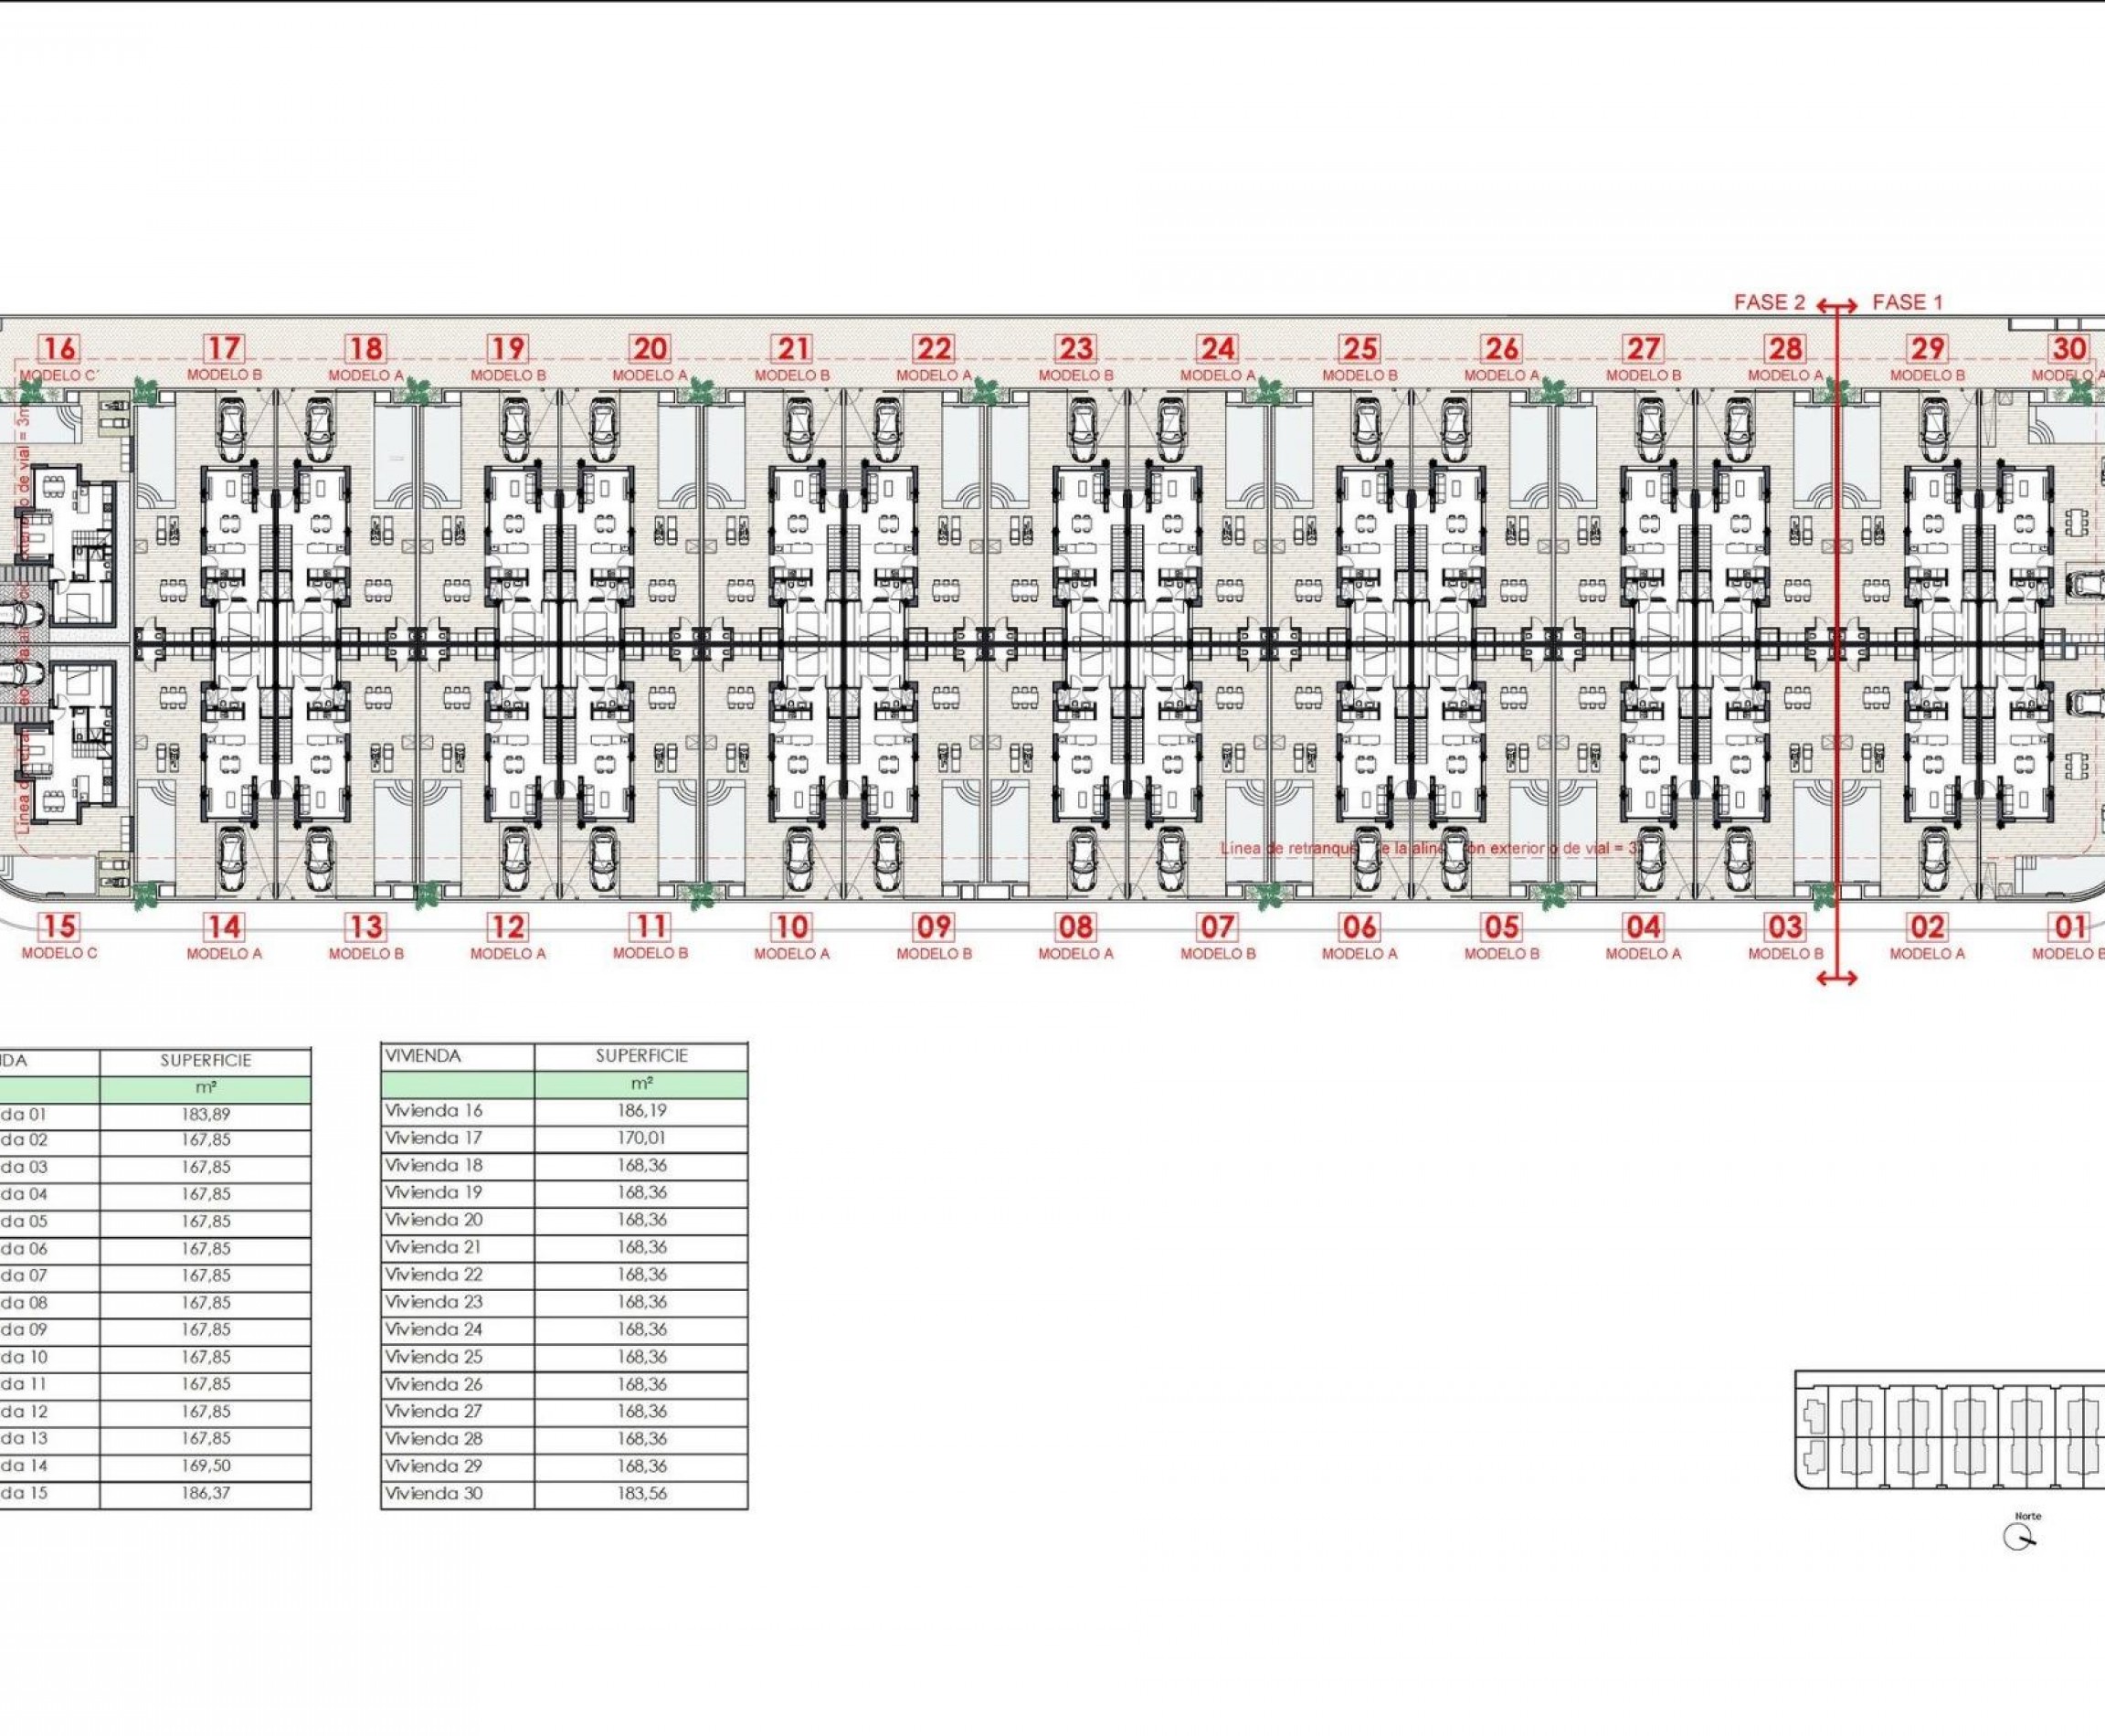Click the red setback line note near plot 06
This screenshot has height=1736, width=2105.
coord(1430,848)
